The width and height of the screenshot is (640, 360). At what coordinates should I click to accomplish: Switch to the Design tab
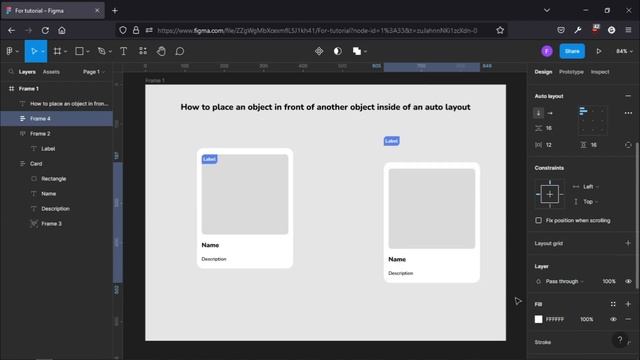click(543, 72)
